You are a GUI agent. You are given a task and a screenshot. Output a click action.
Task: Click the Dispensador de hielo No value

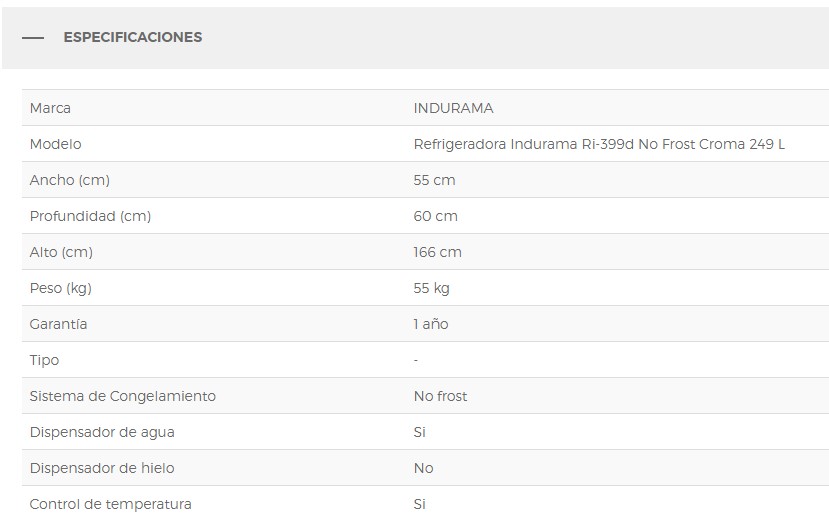423,468
